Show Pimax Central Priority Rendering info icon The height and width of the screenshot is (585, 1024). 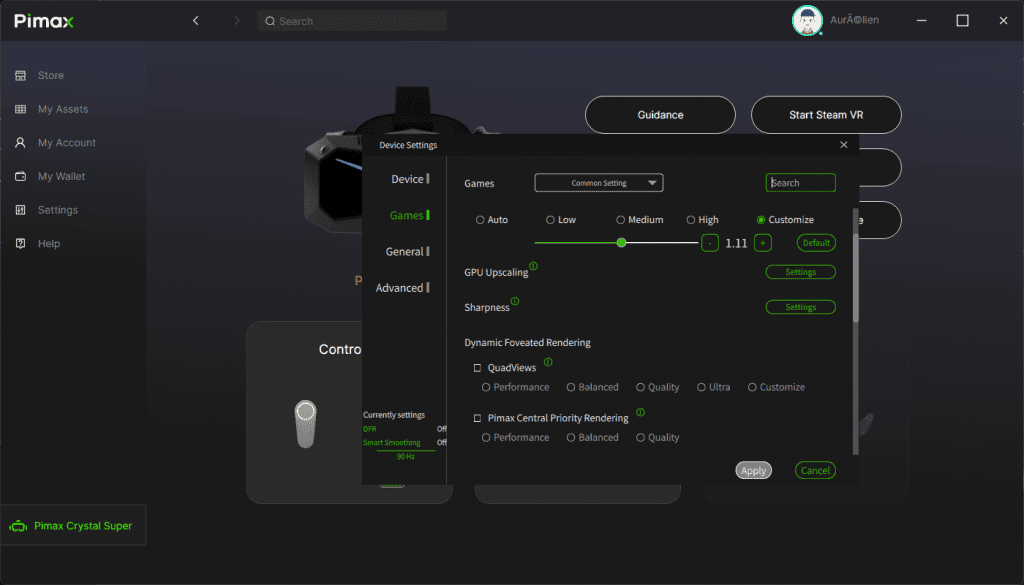640,412
